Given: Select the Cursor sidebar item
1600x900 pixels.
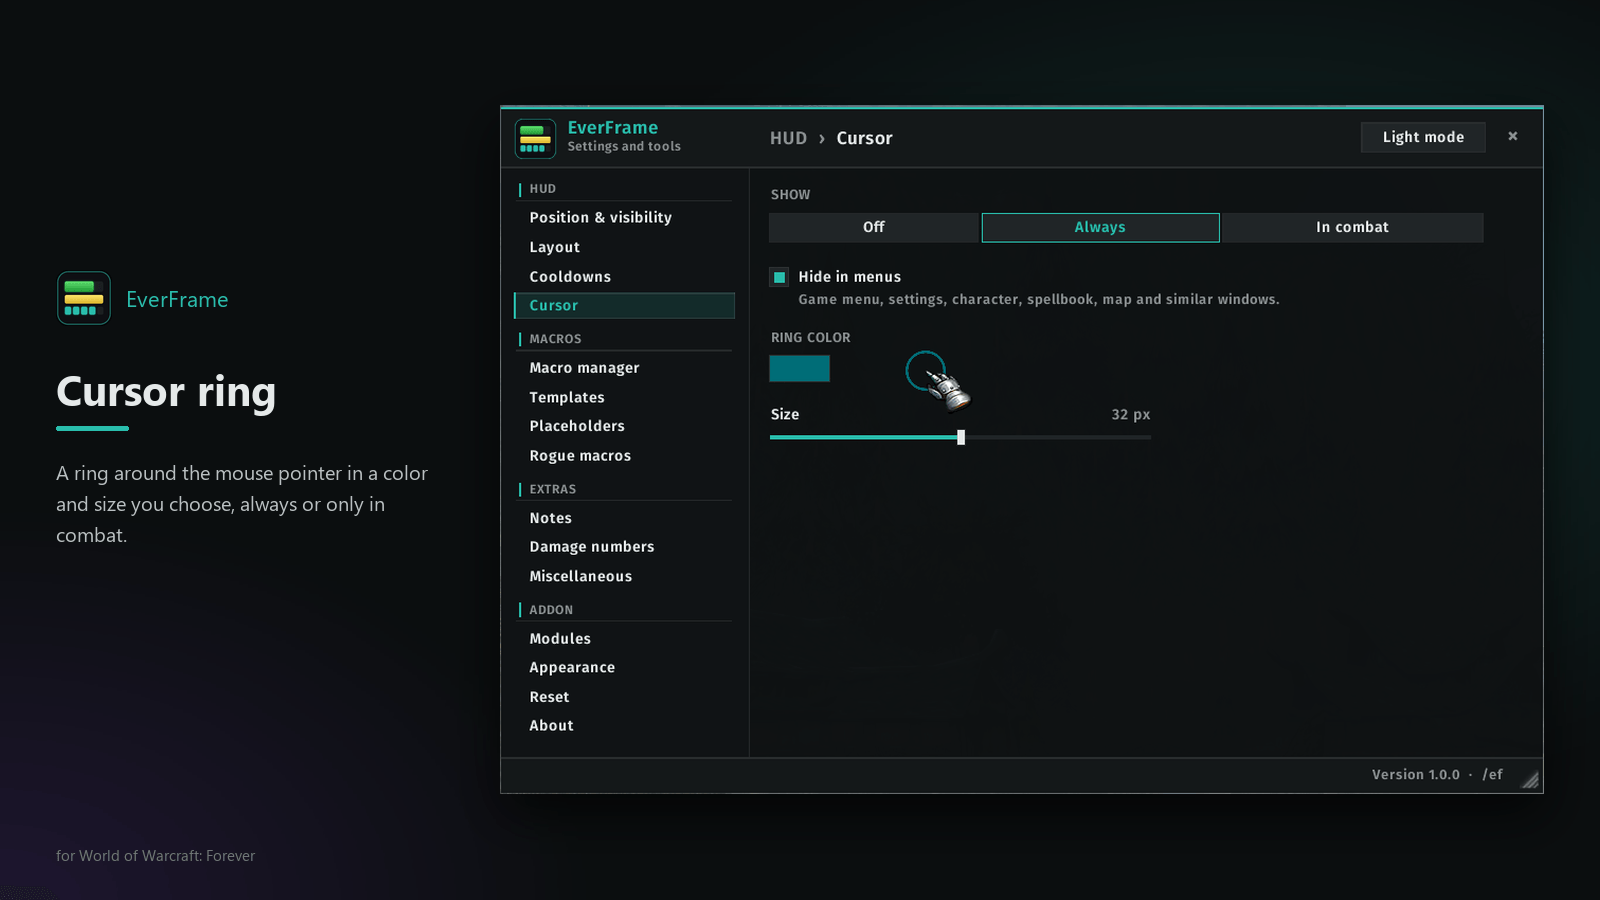Looking at the screenshot, I should tap(624, 305).
